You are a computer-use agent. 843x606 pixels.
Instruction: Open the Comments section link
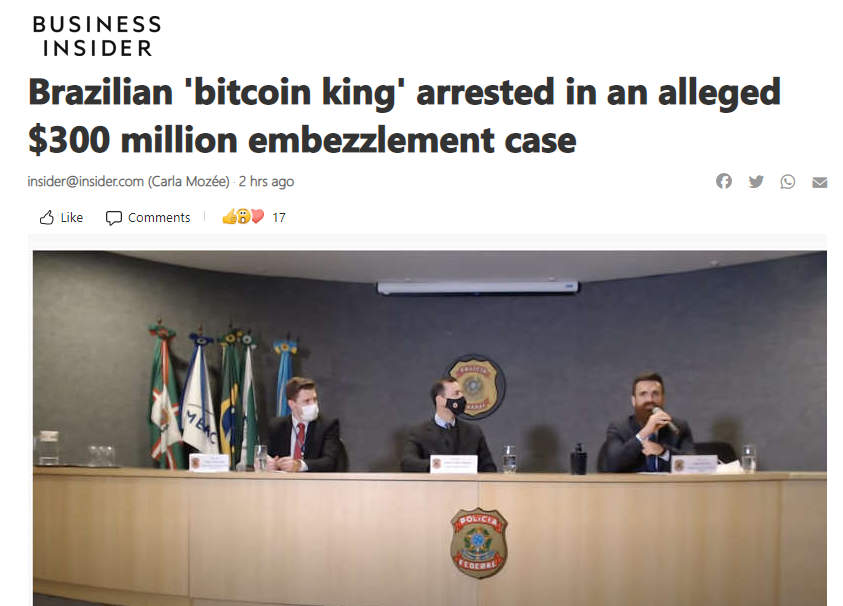(x=159, y=217)
